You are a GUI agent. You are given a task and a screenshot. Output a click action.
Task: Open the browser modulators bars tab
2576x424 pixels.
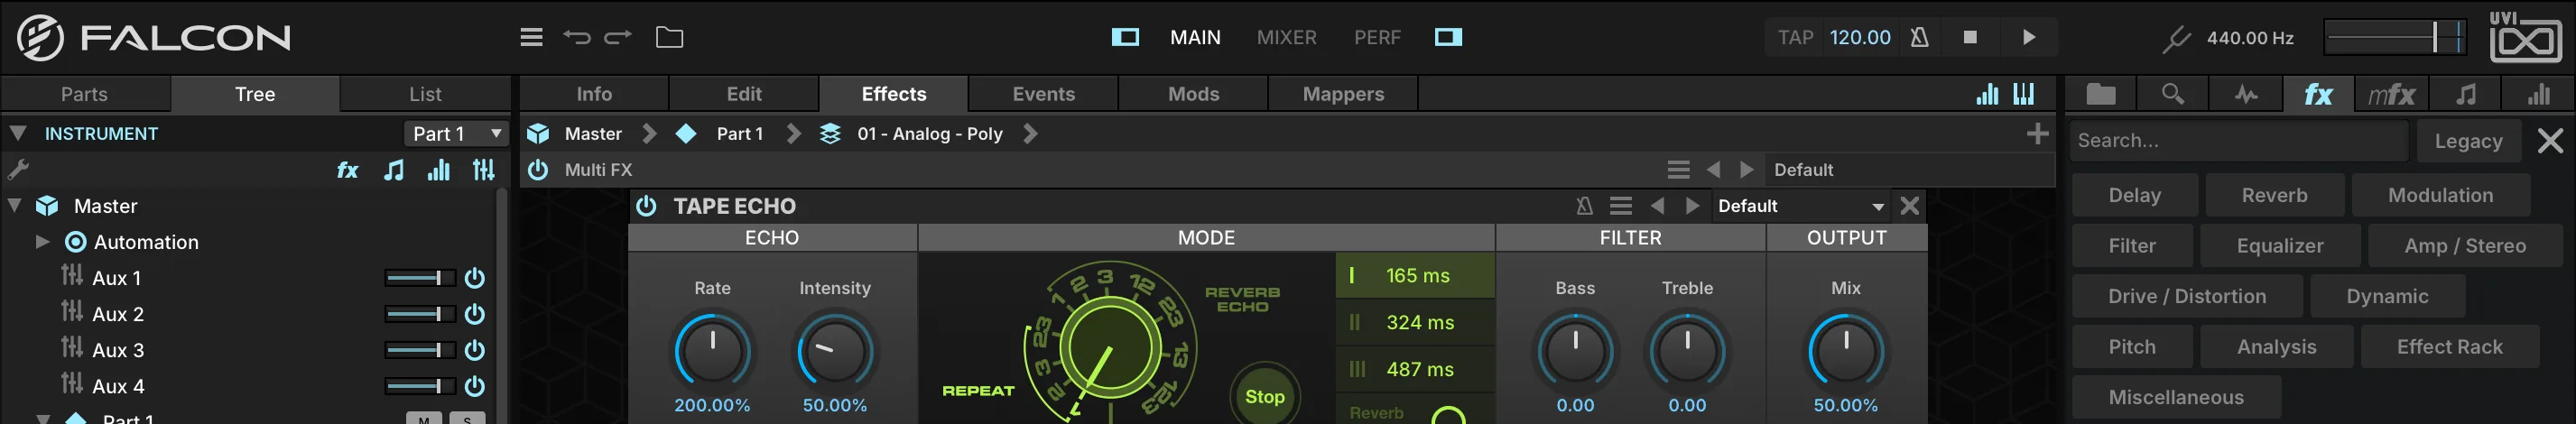(x=2538, y=94)
